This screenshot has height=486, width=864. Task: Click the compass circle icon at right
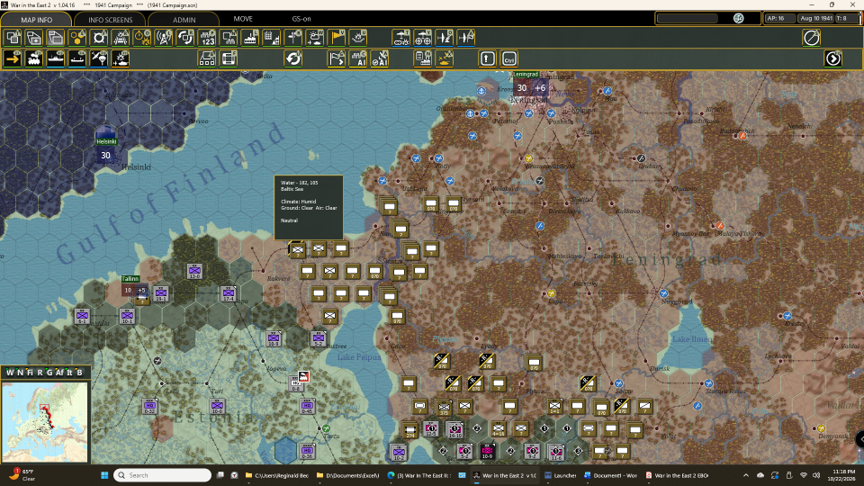pyautogui.click(x=812, y=37)
